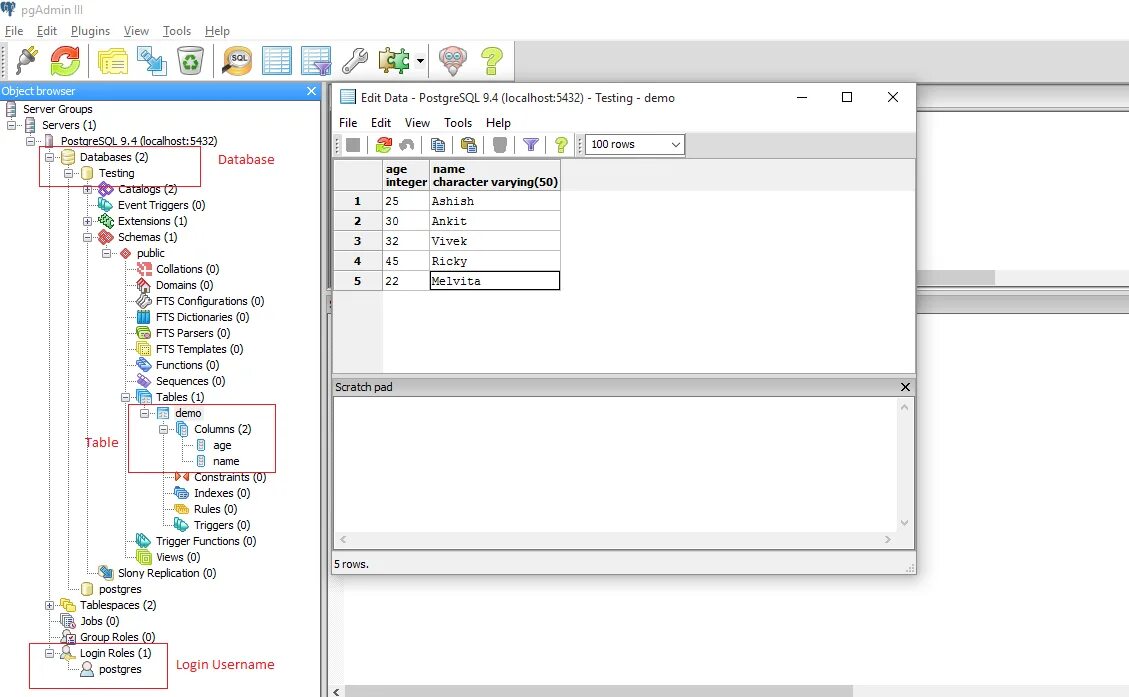The width and height of the screenshot is (1129, 697).
Task: Open the main Tools menu
Action: pos(176,31)
